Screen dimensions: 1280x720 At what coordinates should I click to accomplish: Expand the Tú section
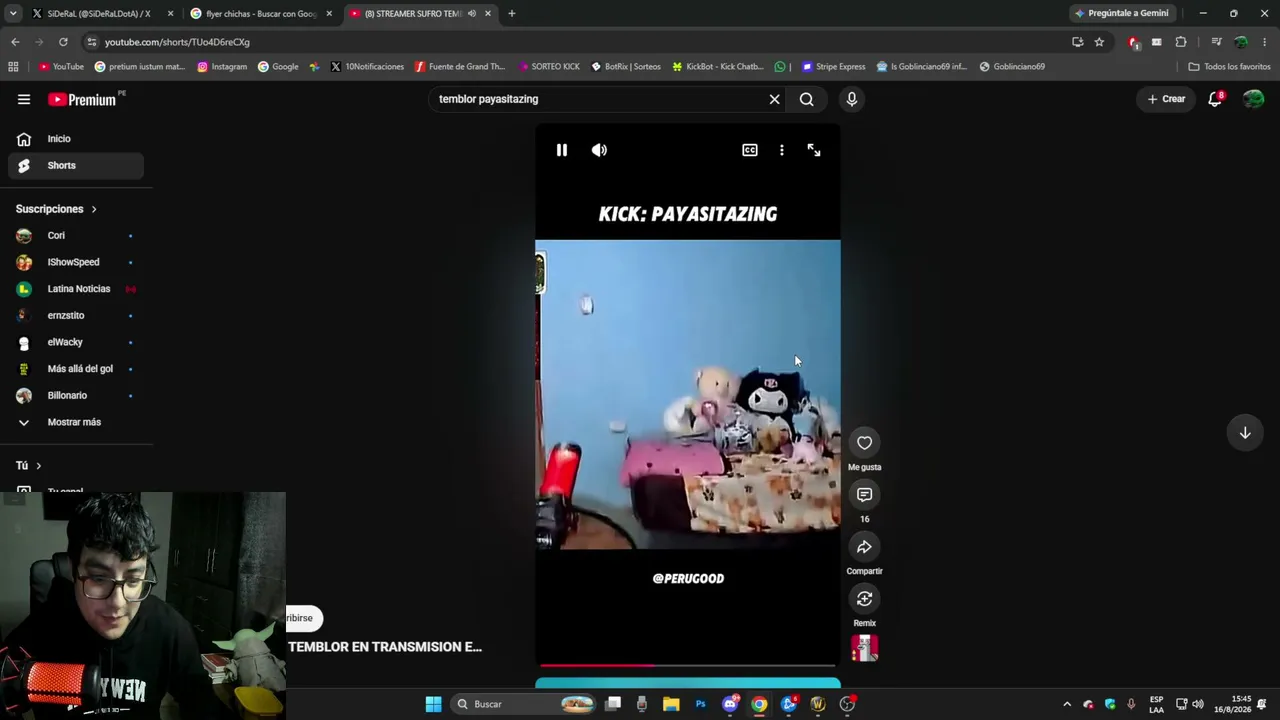tap(29, 466)
